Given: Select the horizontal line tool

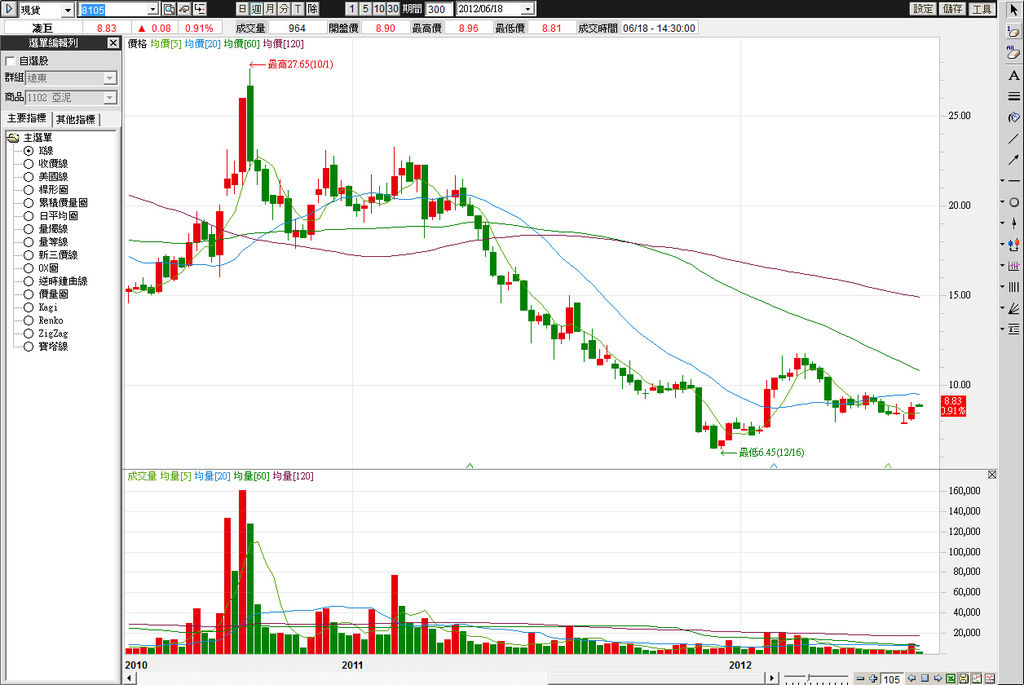Looking at the screenshot, I should coord(1014,181).
